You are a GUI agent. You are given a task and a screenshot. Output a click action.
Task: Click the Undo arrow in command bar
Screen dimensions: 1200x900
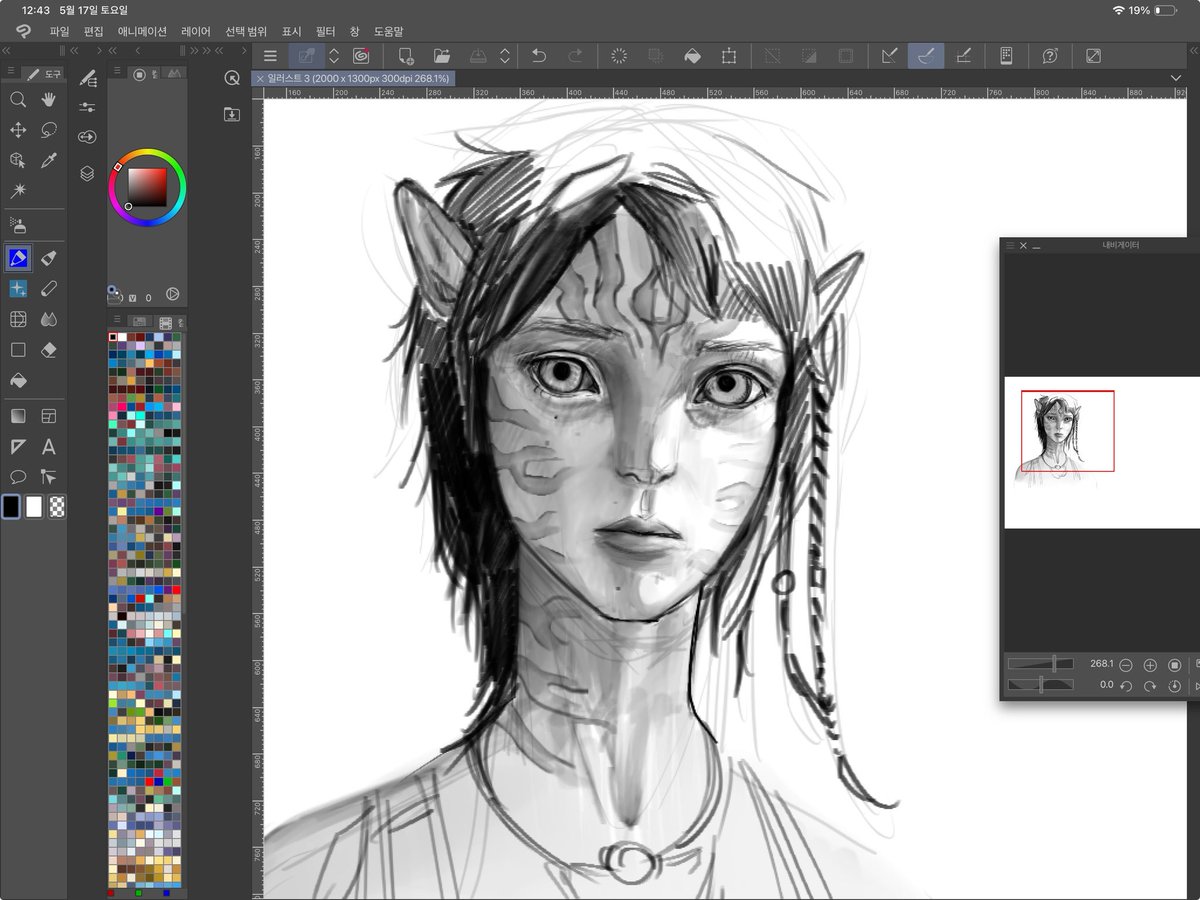pyautogui.click(x=539, y=56)
